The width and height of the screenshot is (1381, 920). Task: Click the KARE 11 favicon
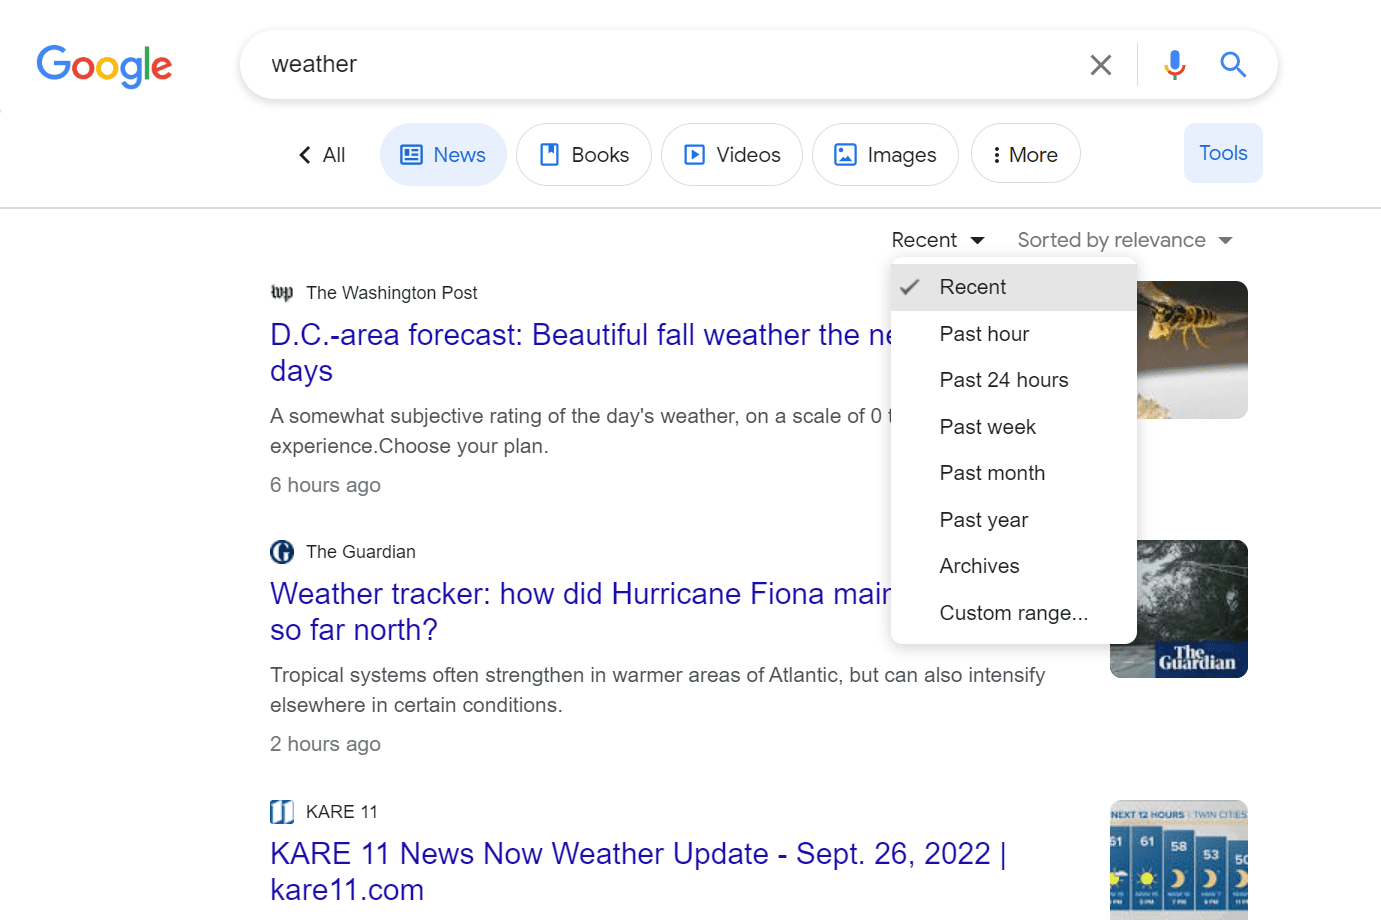(x=282, y=812)
